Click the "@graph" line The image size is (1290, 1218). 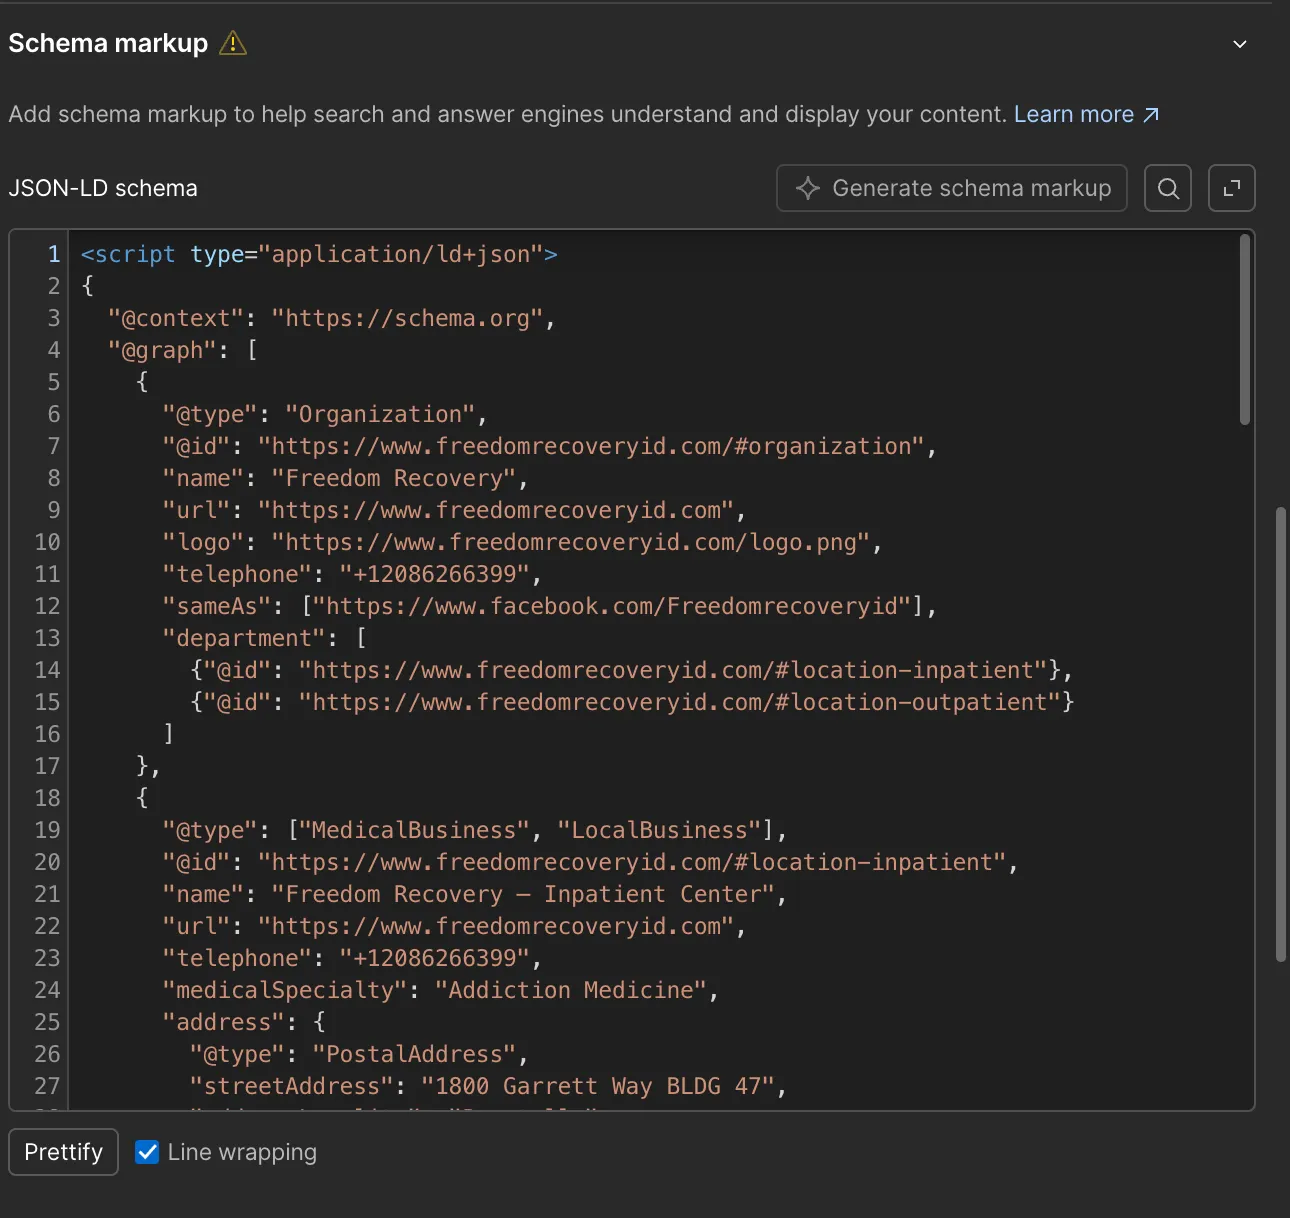coord(183,350)
